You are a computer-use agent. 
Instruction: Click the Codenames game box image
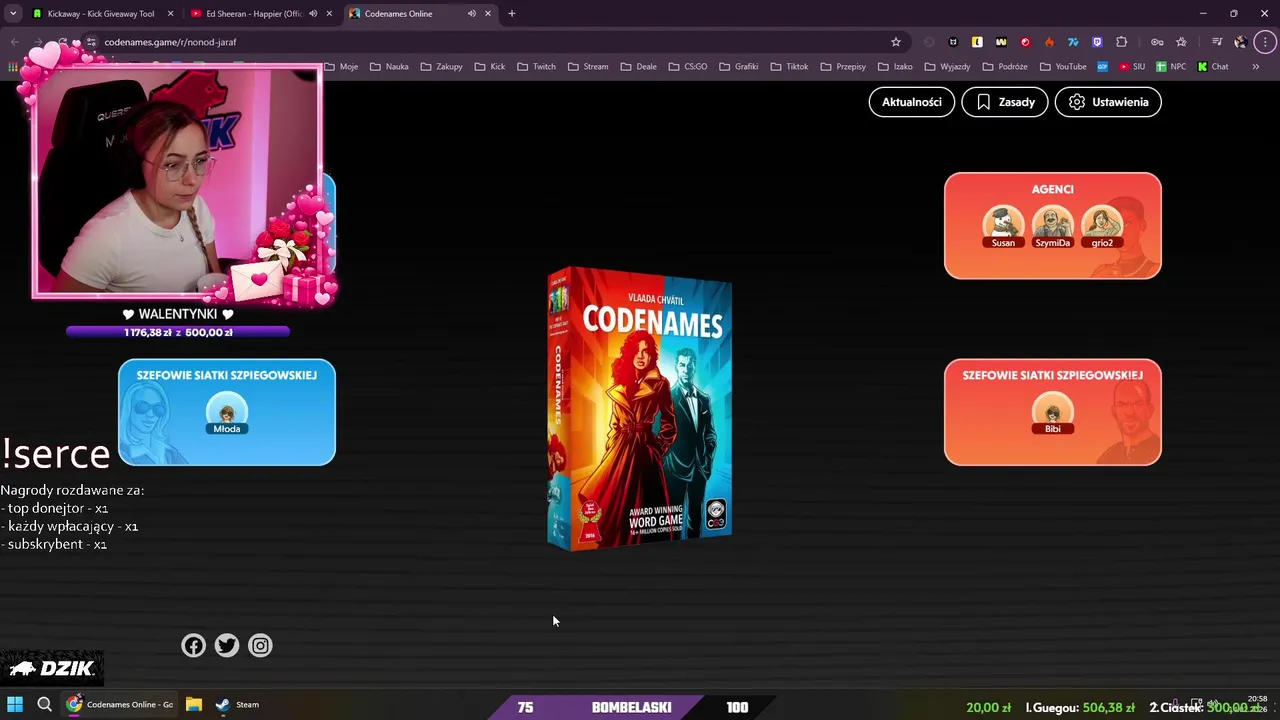[x=640, y=408]
